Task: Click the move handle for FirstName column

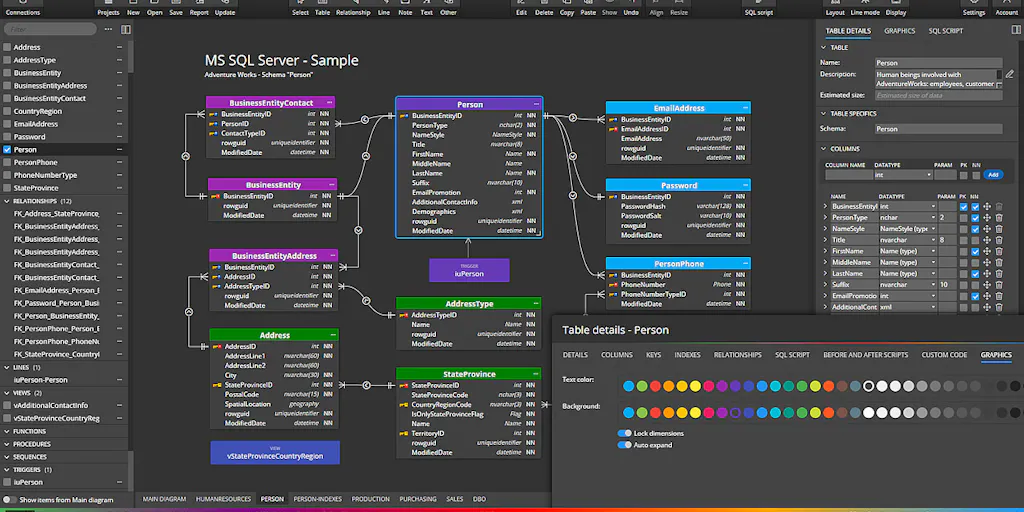Action: pos(987,251)
